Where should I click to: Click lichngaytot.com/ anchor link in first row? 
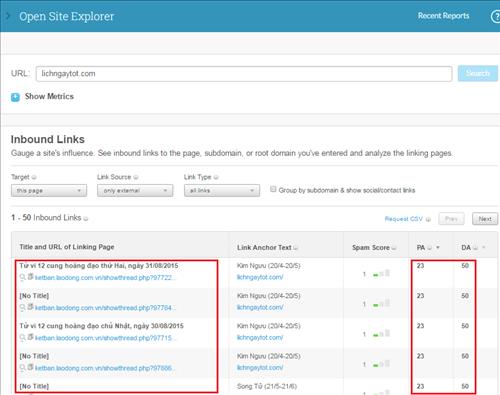pyautogui.click(x=260, y=277)
